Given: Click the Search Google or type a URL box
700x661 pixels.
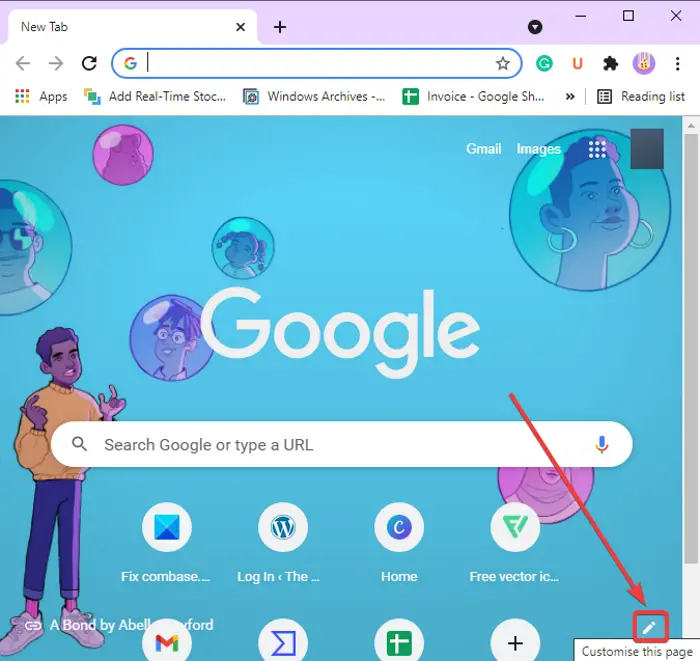Looking at the screenshot, I should (342, 444).
